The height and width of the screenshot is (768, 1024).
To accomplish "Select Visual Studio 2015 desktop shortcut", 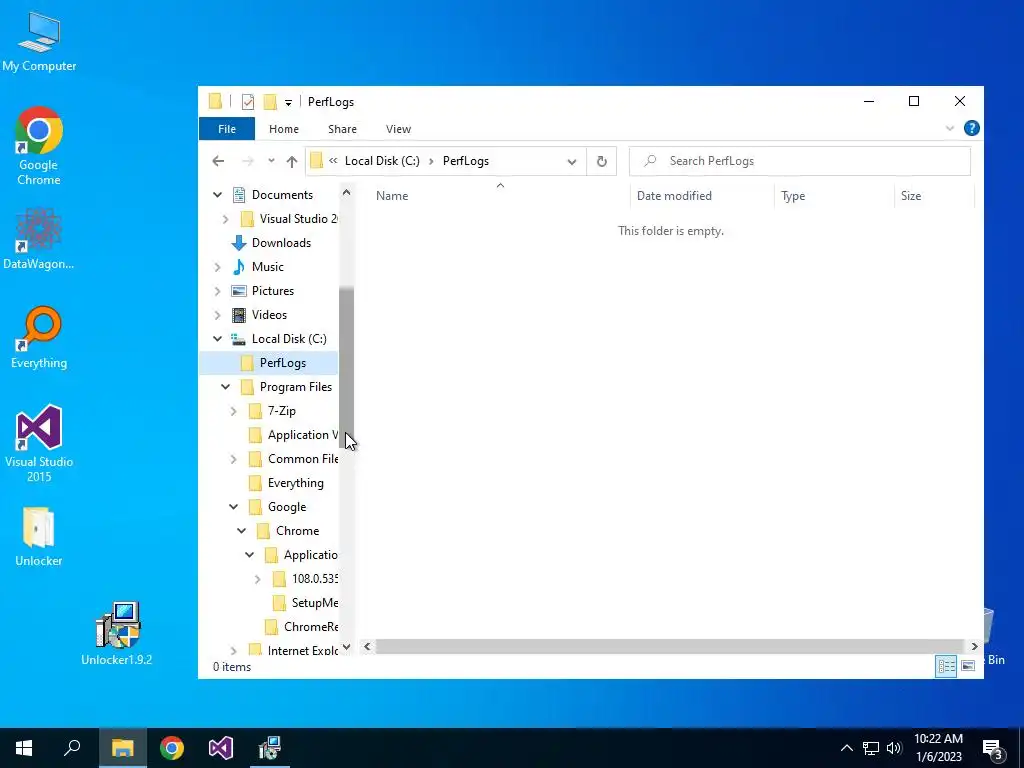I will coord(39,443).
